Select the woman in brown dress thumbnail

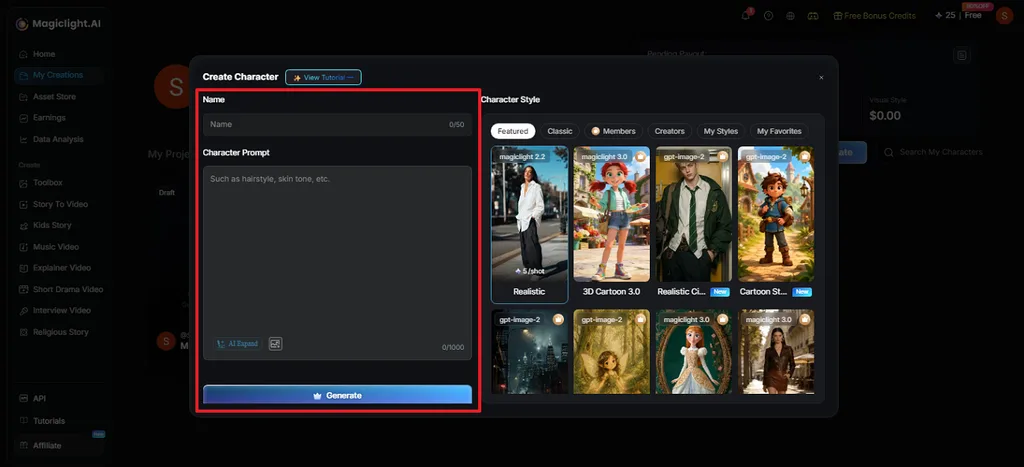776,351
